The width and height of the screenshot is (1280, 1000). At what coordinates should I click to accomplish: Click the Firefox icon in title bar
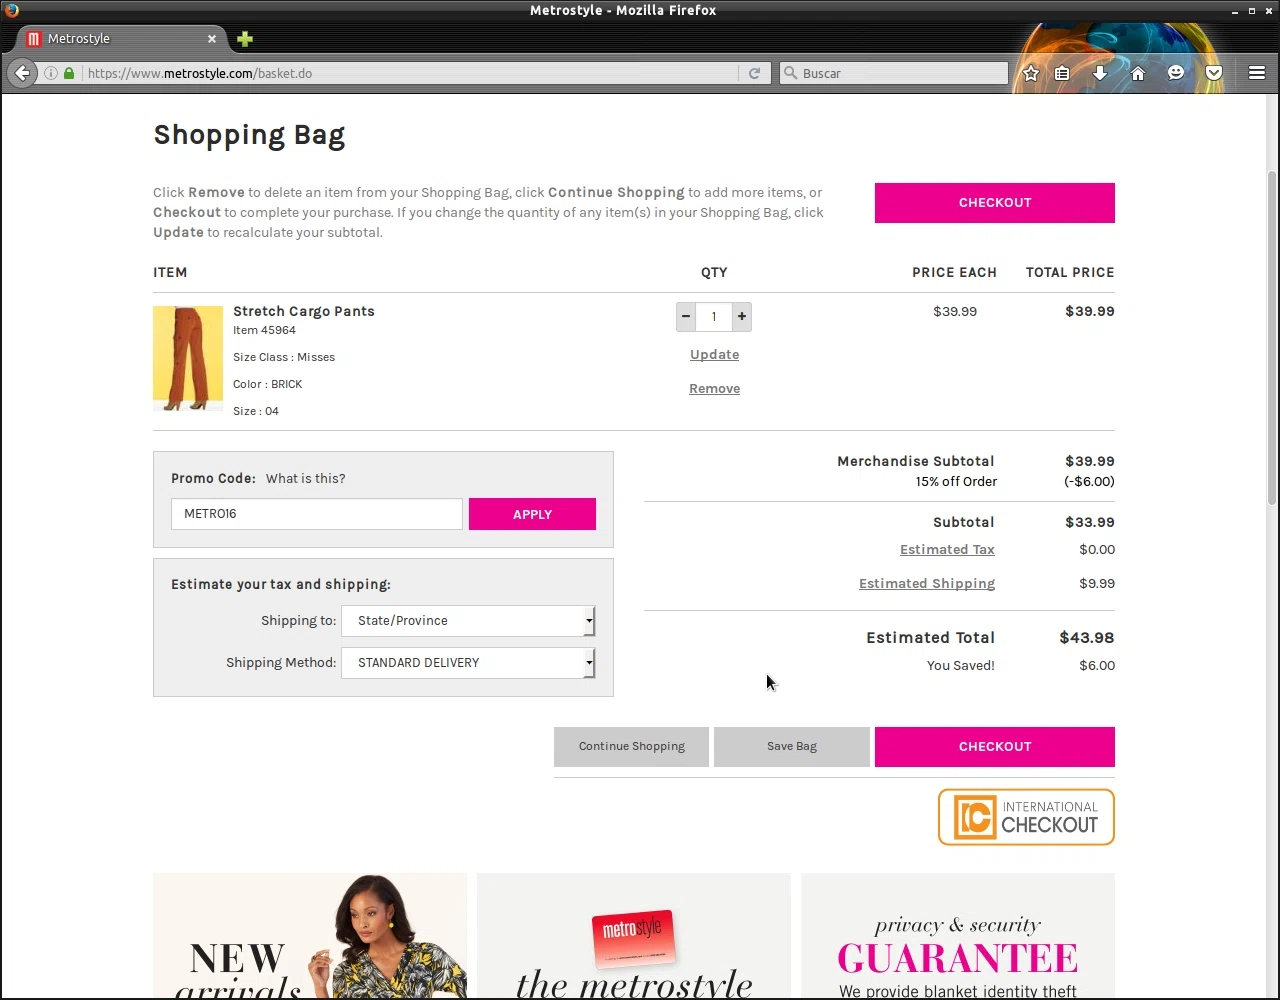pyautogui.click(x=11, y=10)
